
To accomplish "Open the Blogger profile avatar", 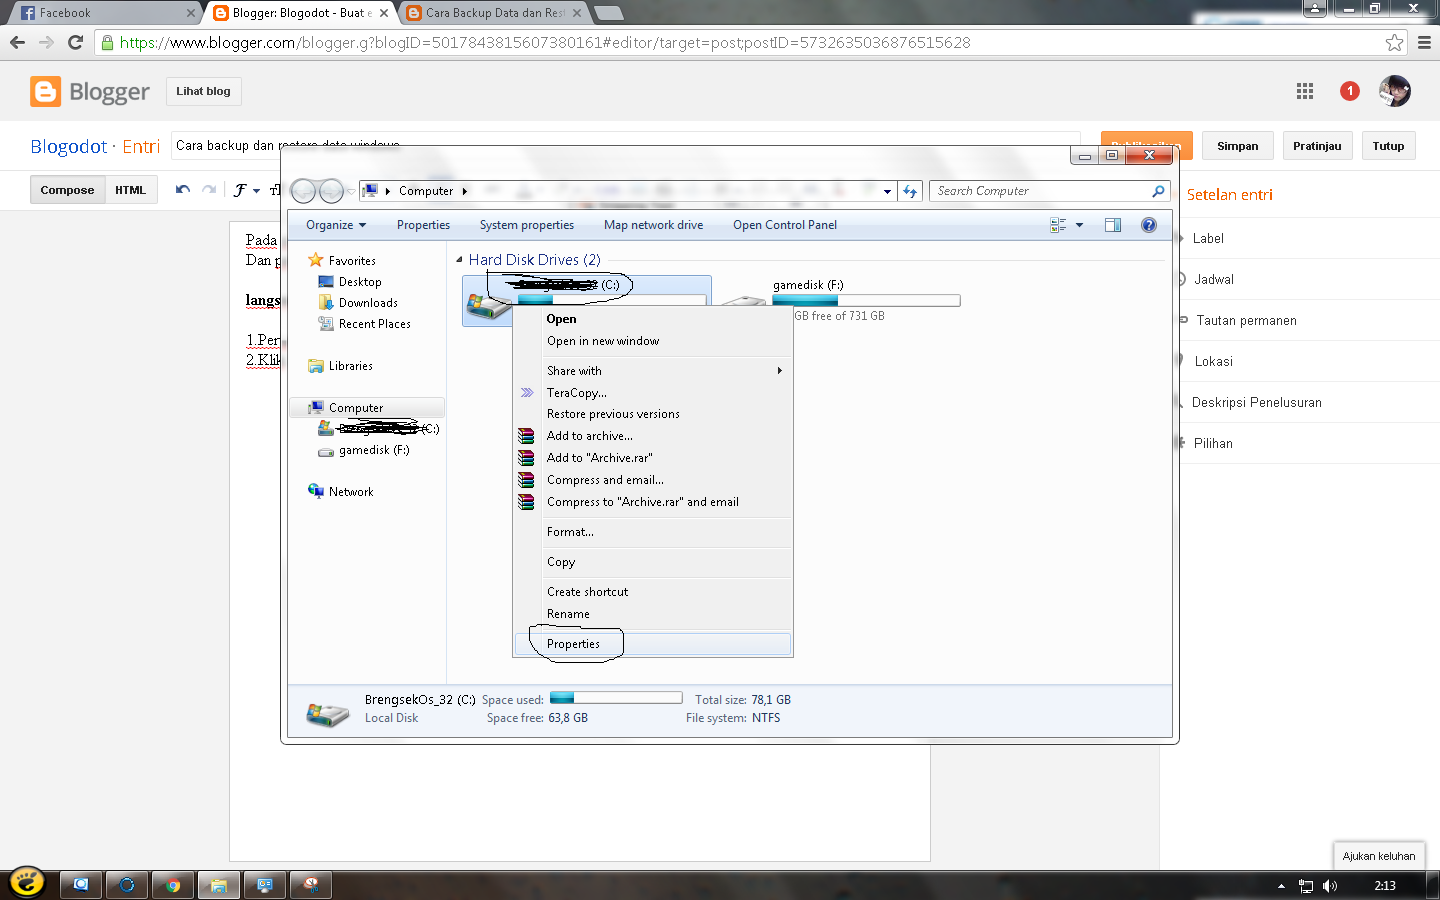I will [x=1394, y=91].
